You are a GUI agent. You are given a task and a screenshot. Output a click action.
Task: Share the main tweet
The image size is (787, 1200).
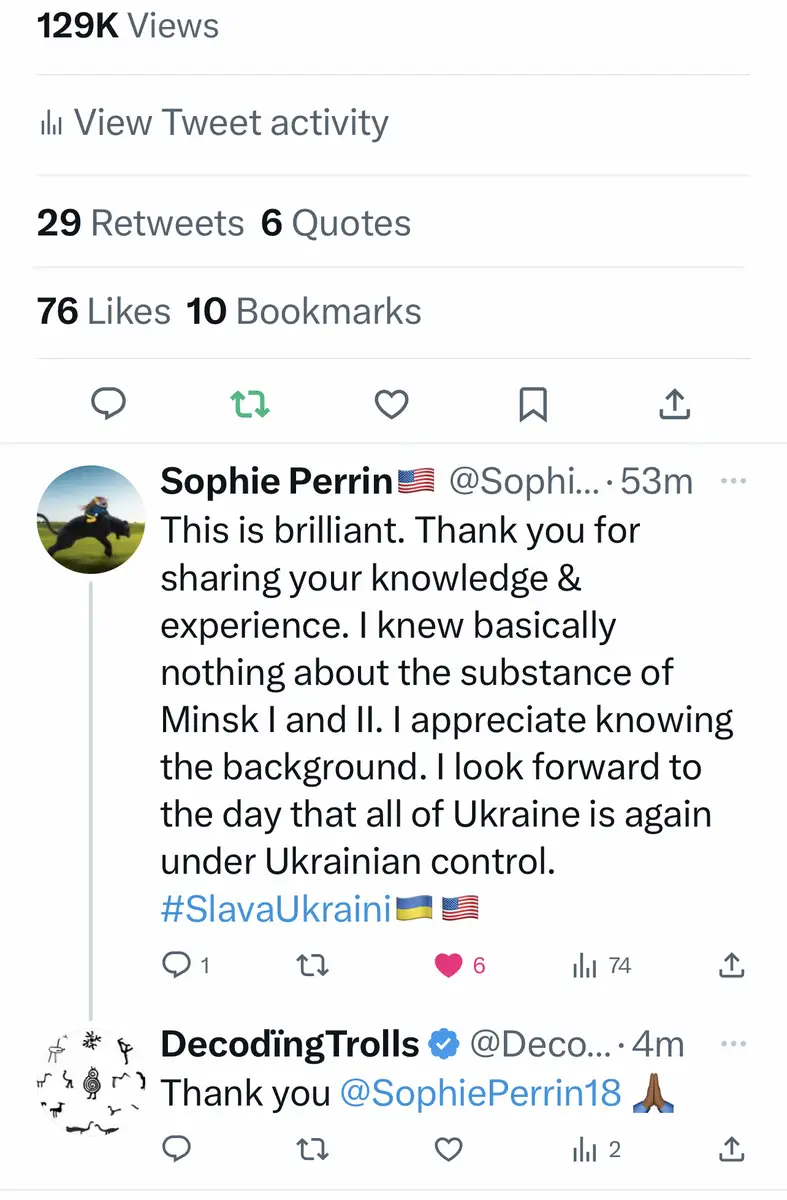pyautogui.click(x=675, y=404)
